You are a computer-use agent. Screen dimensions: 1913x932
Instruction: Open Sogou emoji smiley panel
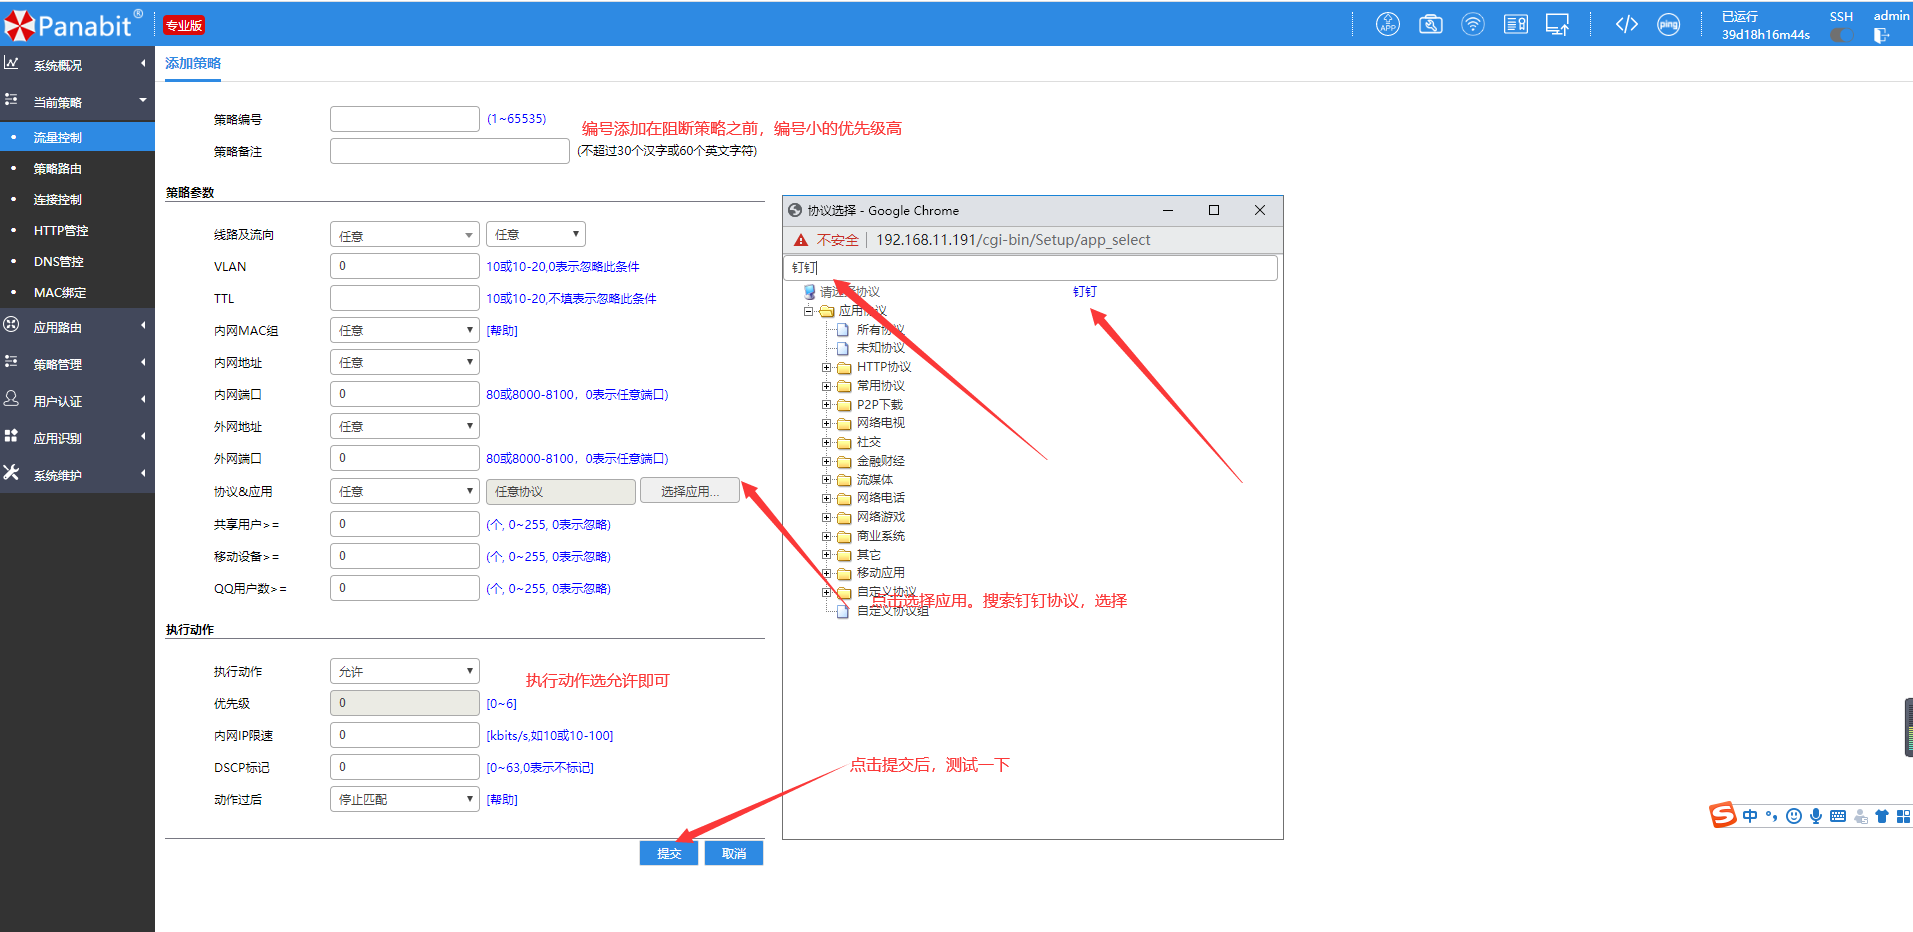1794,816
